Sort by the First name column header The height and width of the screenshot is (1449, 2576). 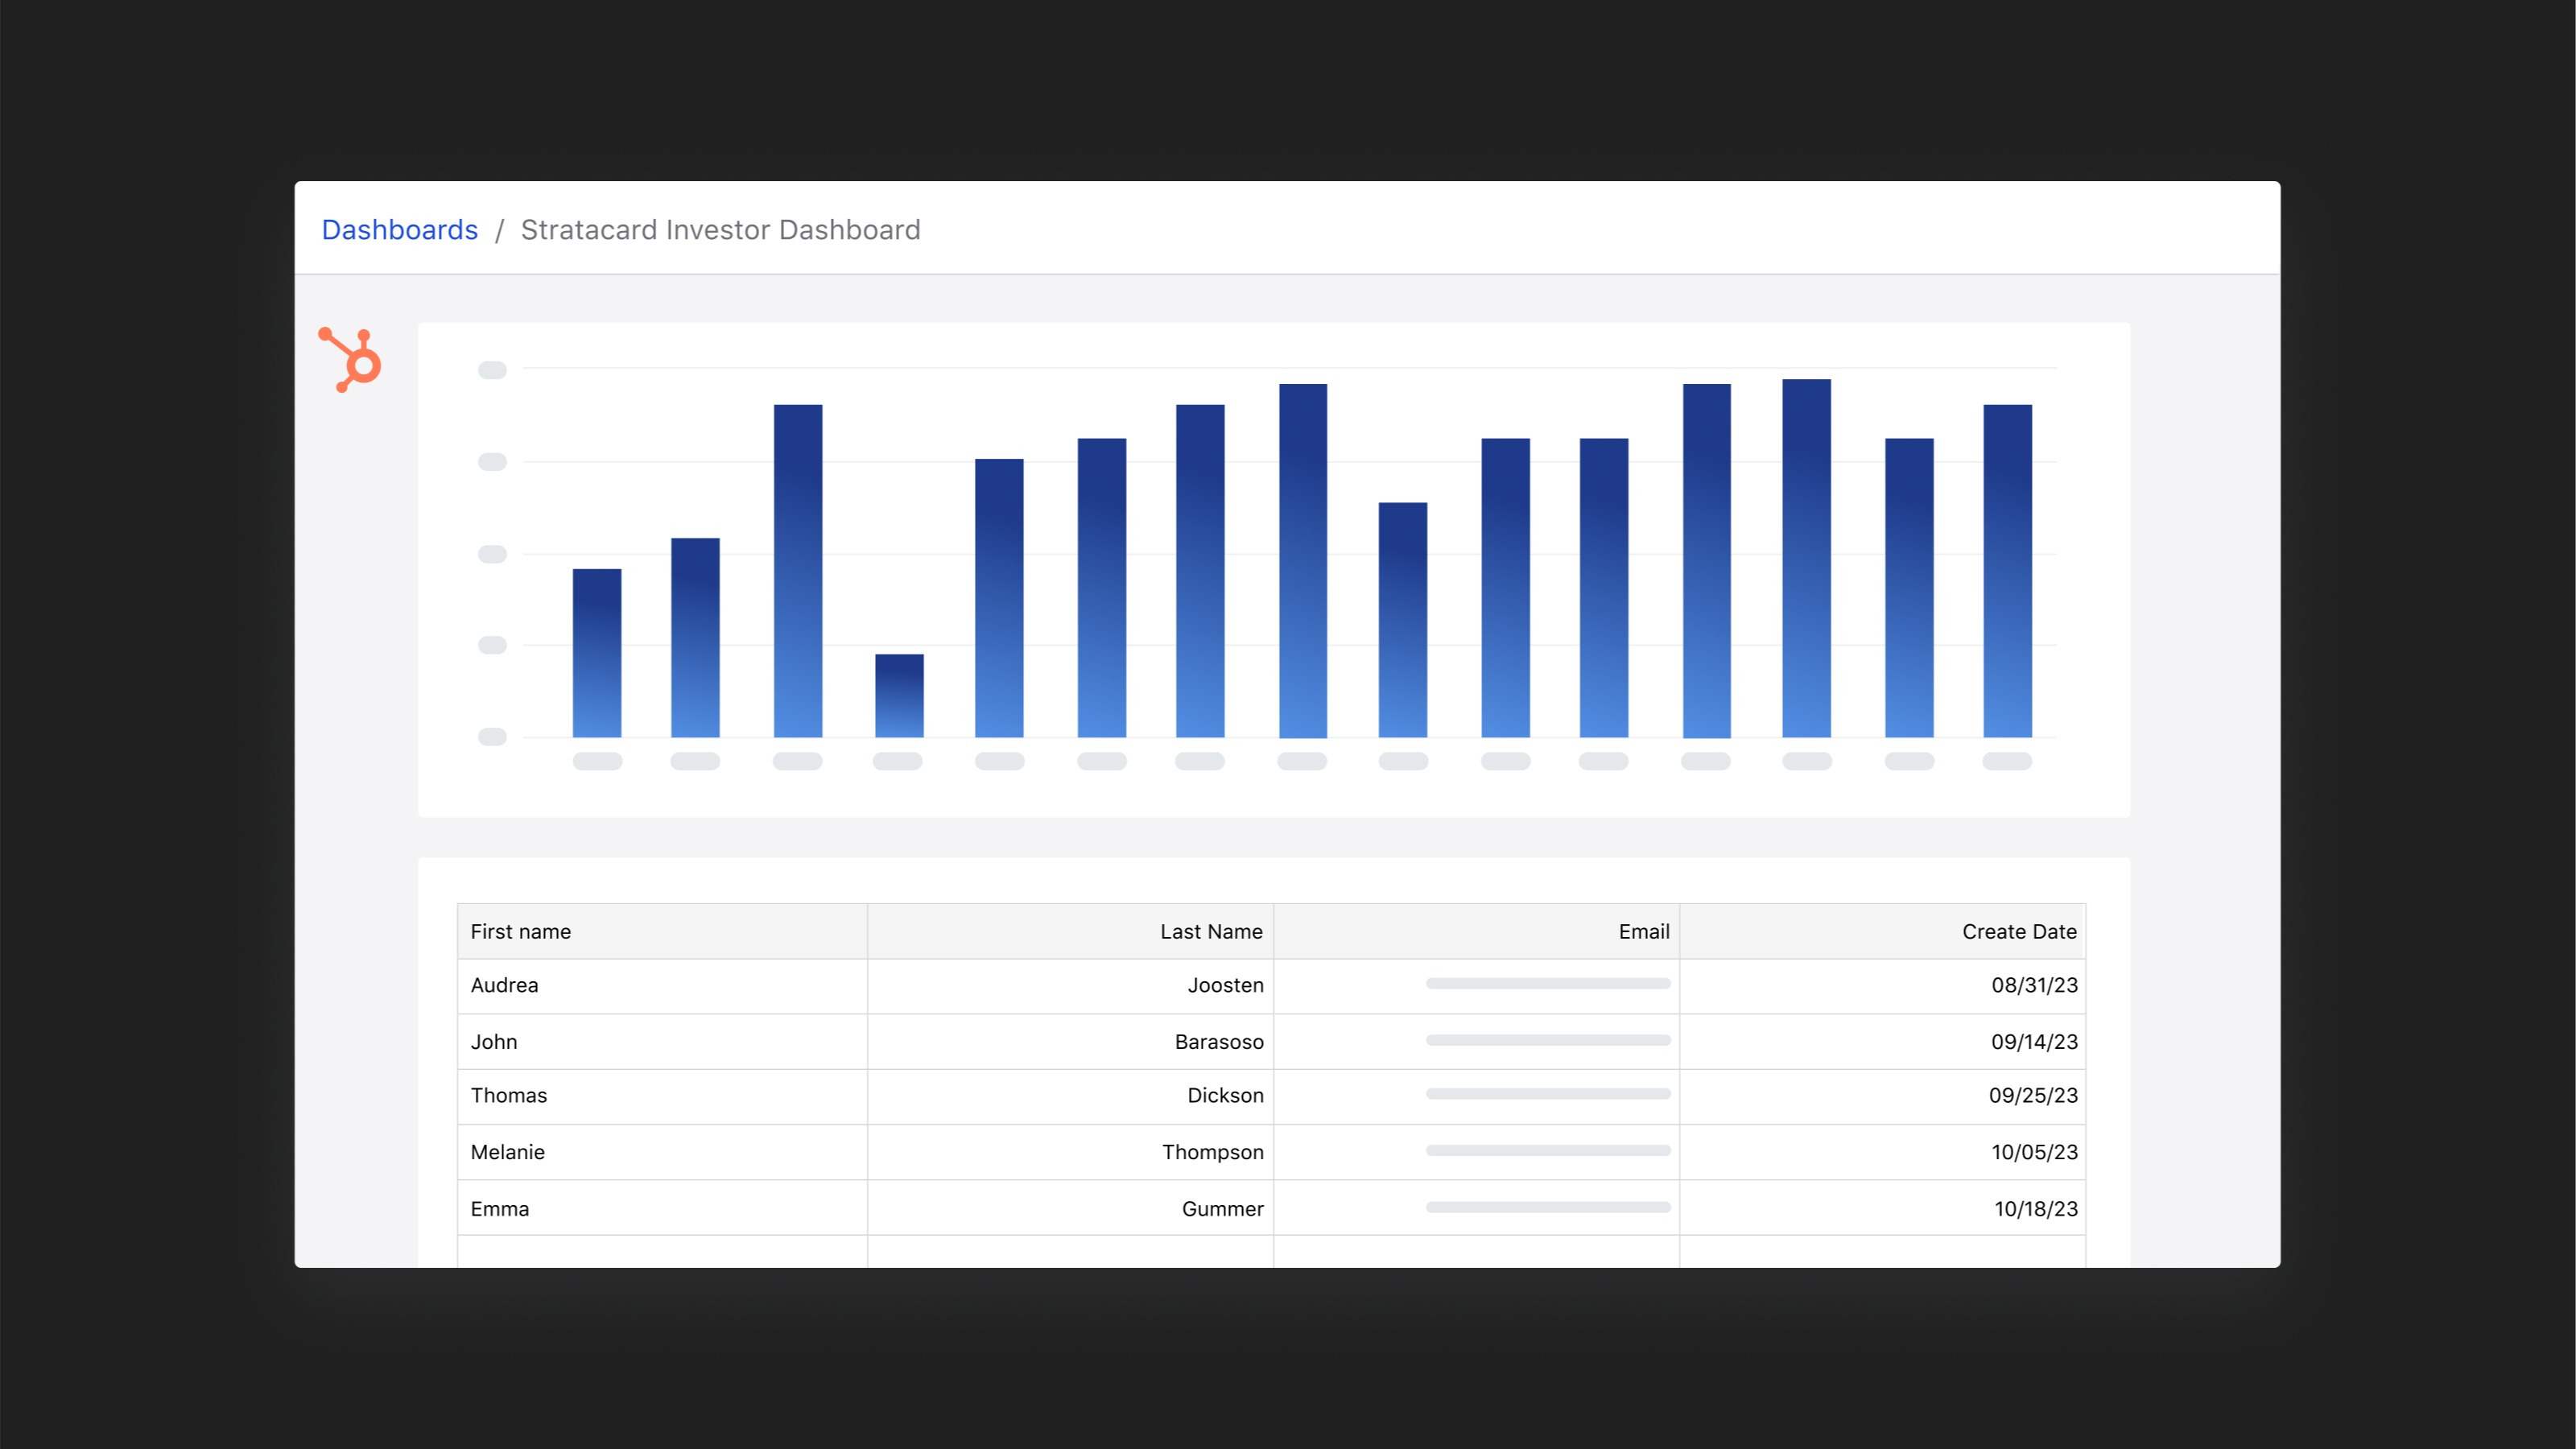click(x=520, y=931)
